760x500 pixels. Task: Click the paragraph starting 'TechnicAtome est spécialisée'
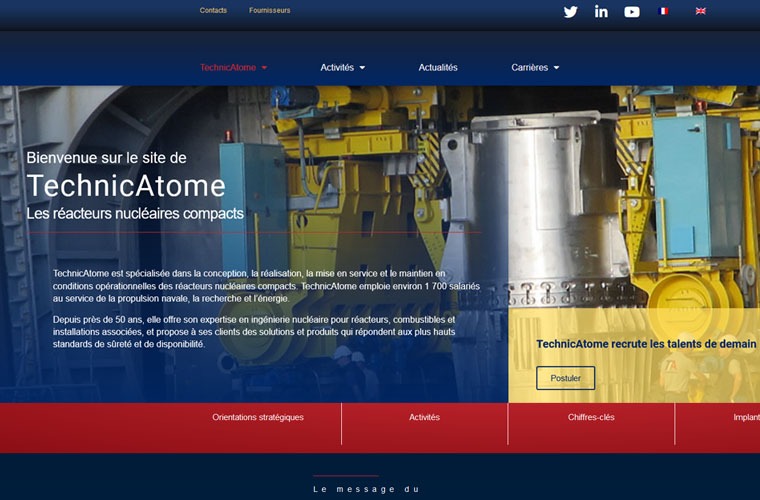click(266, 286)
